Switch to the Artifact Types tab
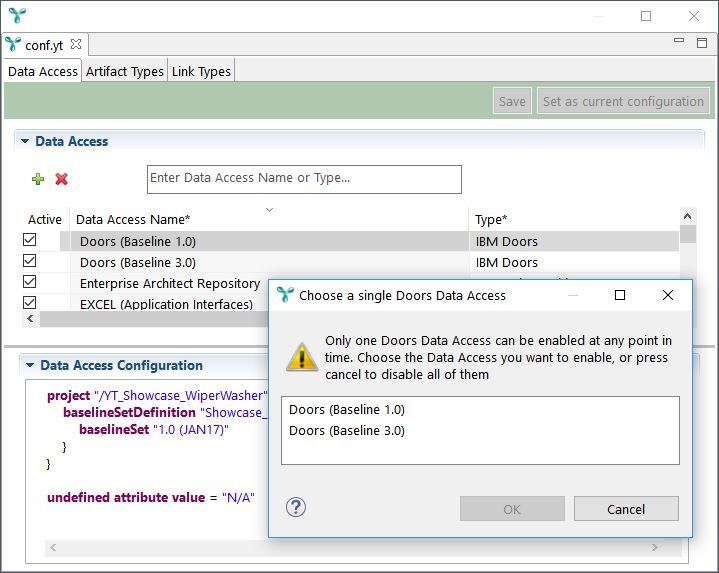The image size is (719, 573). pos(125,71)
